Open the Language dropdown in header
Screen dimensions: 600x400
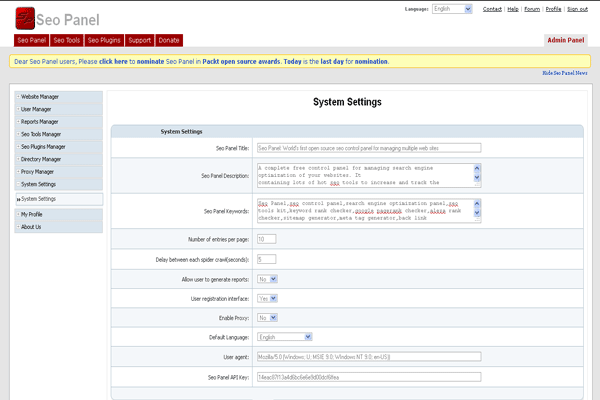(453, 9)
